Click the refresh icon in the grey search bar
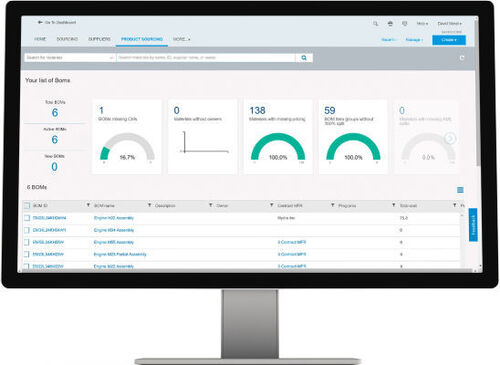Screen dimensions: 500x365 click(462, 58)
